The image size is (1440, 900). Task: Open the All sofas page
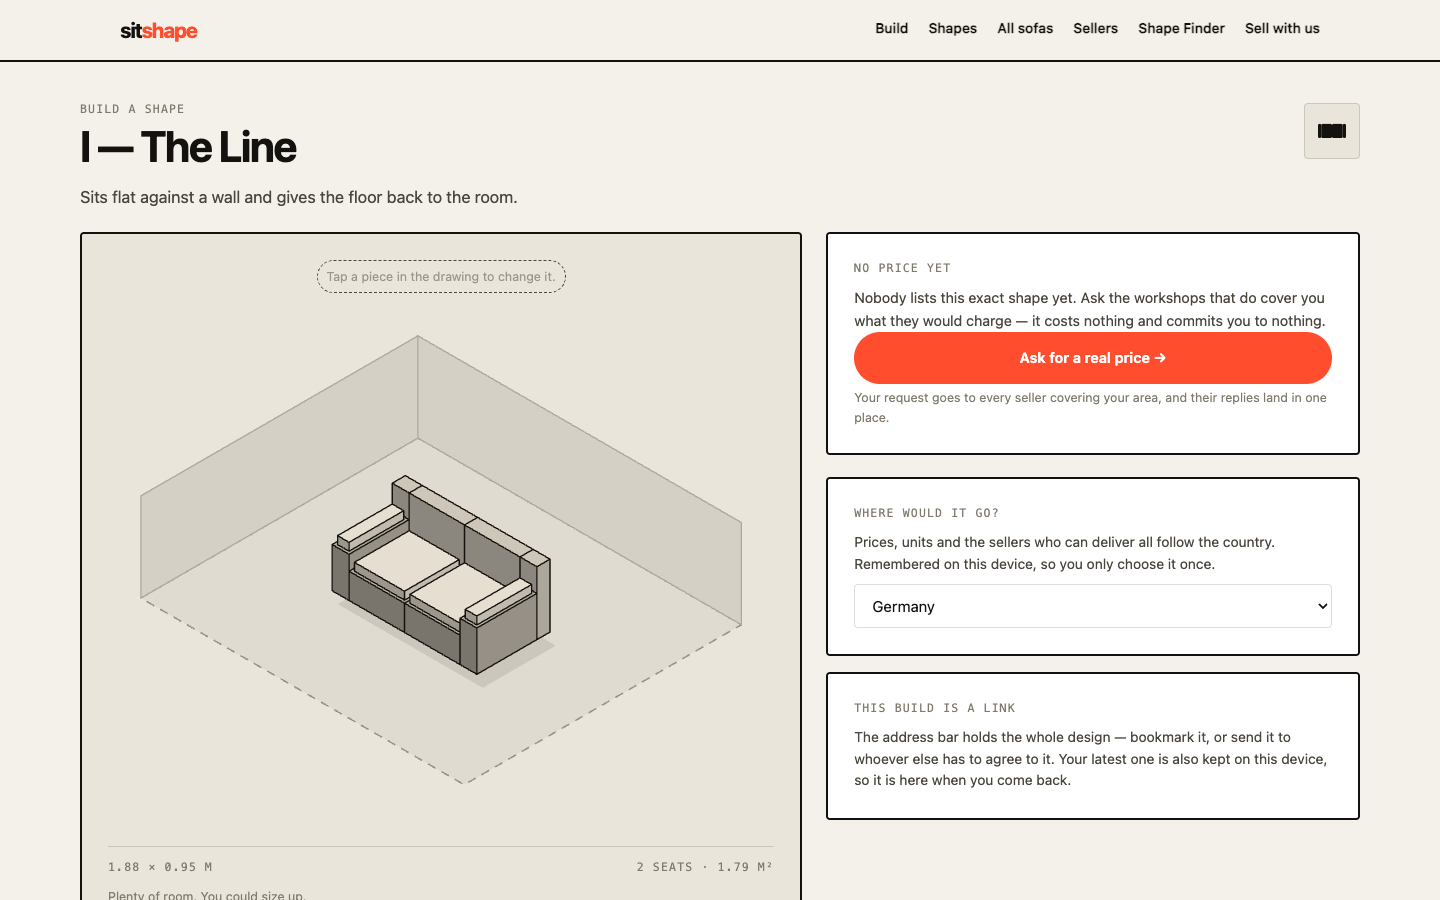1025,28
